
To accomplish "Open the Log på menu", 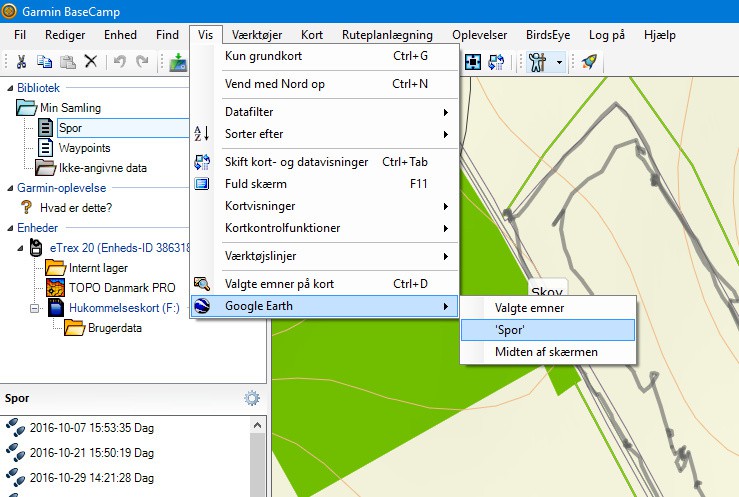I will click(x=607, y=35).
